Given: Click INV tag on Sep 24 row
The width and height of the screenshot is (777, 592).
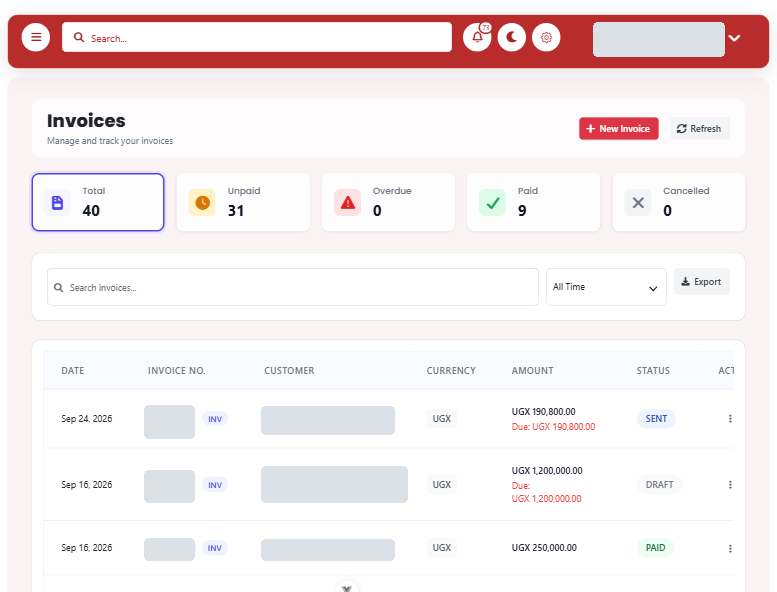Looking at the screenshot, I should click(215, 419).
